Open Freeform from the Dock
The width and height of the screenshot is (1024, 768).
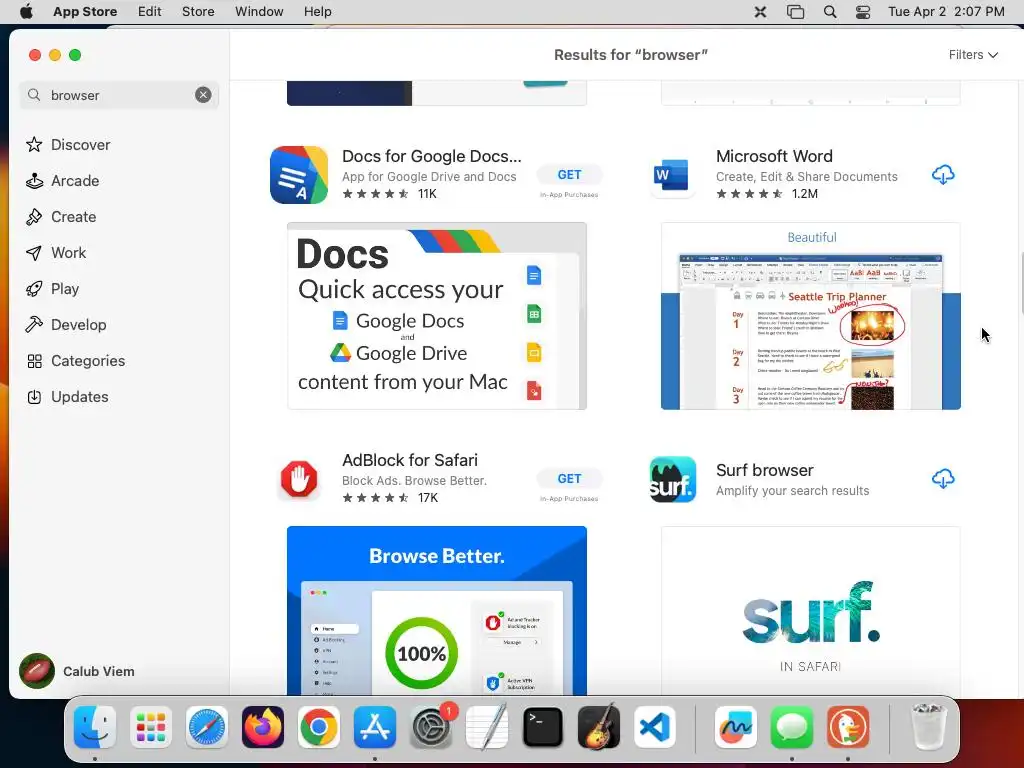tap(736, 727)
